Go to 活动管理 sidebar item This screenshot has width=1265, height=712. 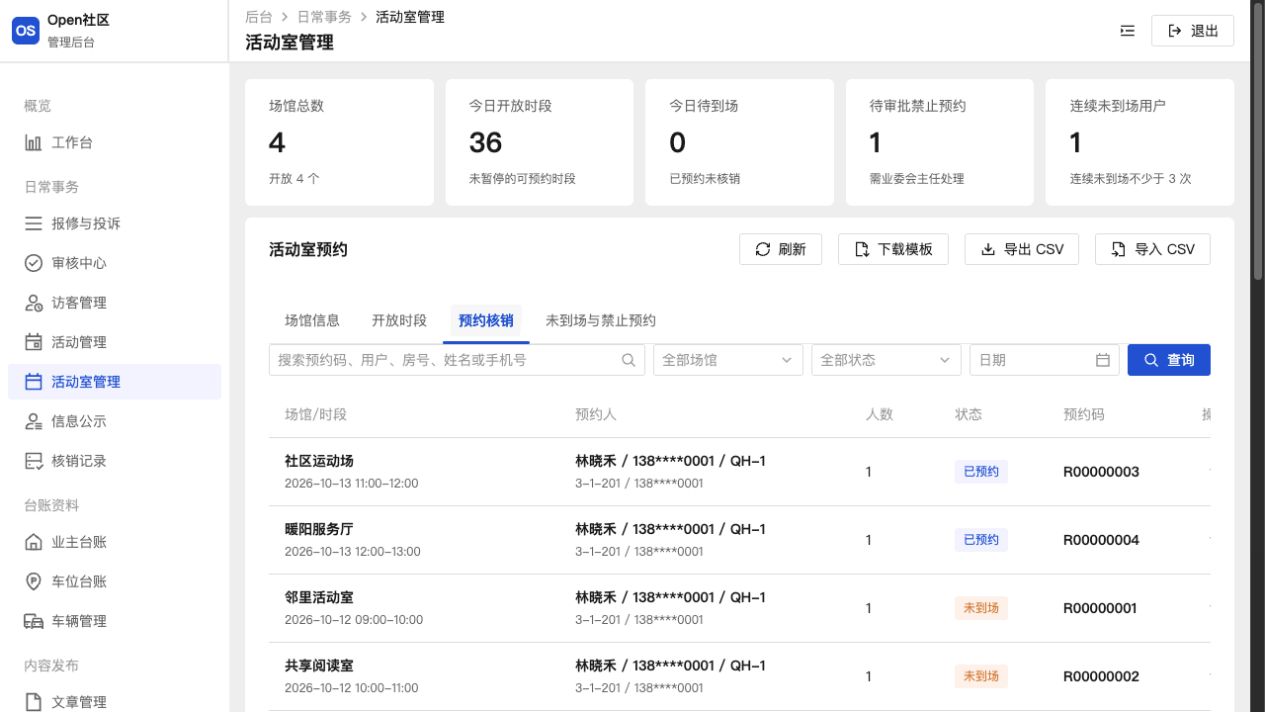(x=114, y=342)
